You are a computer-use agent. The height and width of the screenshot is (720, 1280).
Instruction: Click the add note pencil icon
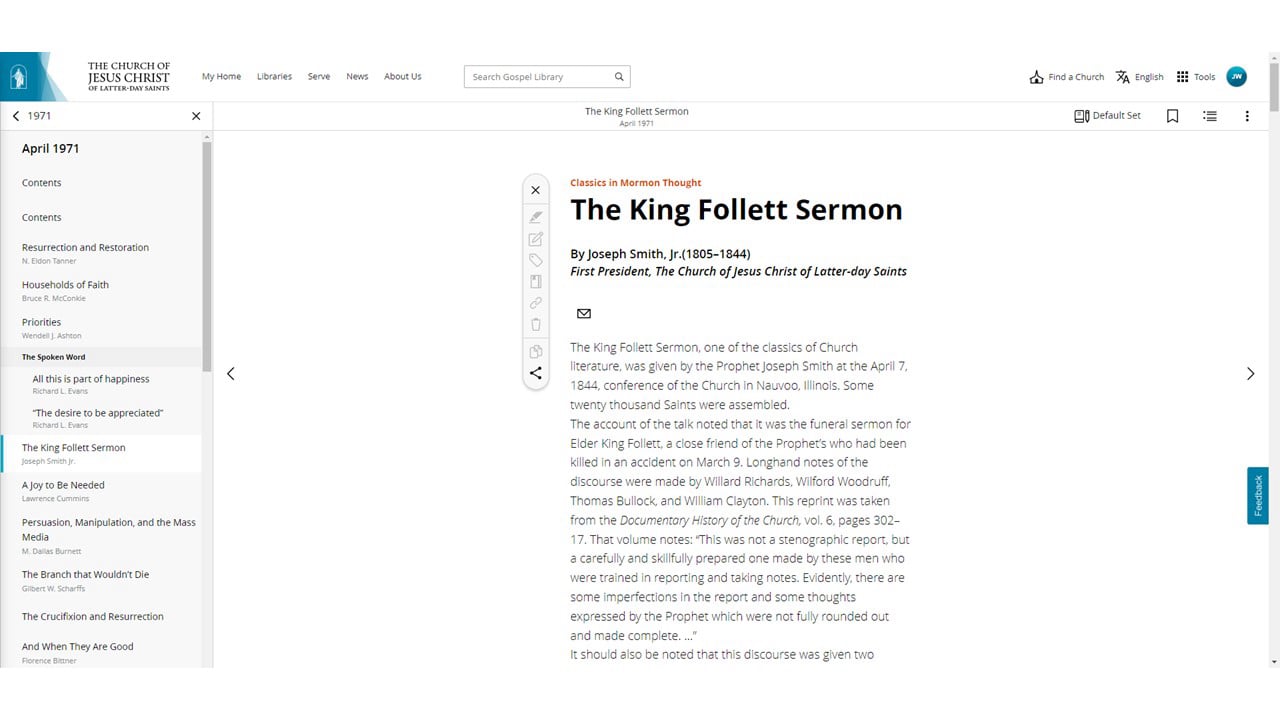536,239
